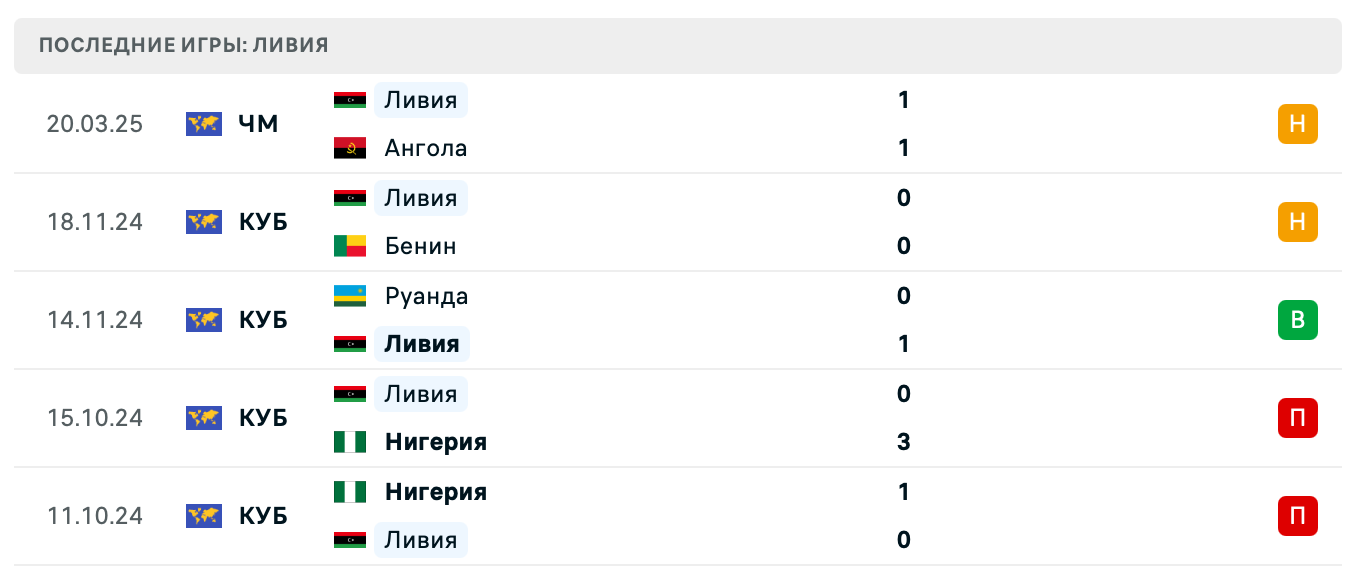This screenshot has width=1358, height=582.
Task: Click the Angola flag icon
Action: pyautogui.click(x=348, y=147)
